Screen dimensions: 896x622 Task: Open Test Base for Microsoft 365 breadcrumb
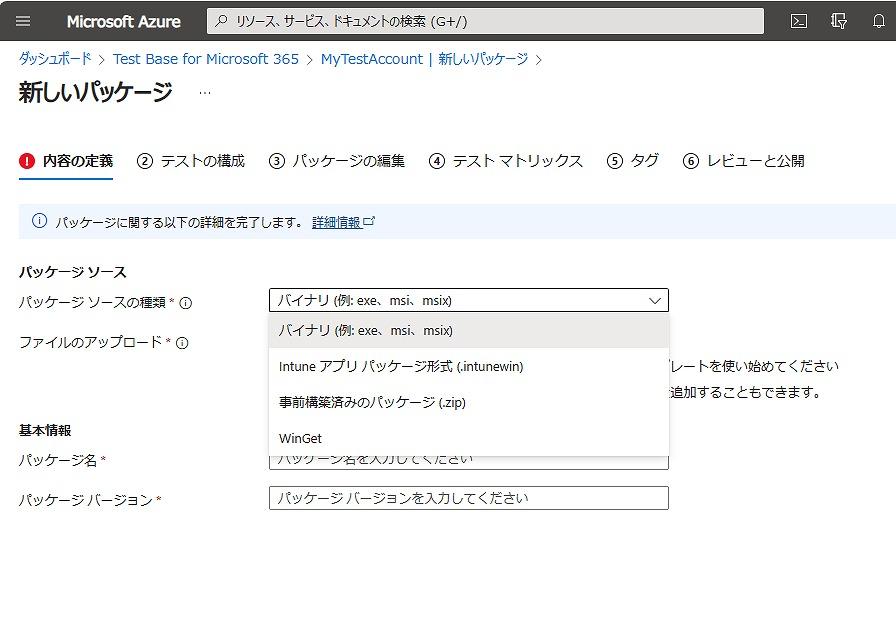tap(206, 59)
